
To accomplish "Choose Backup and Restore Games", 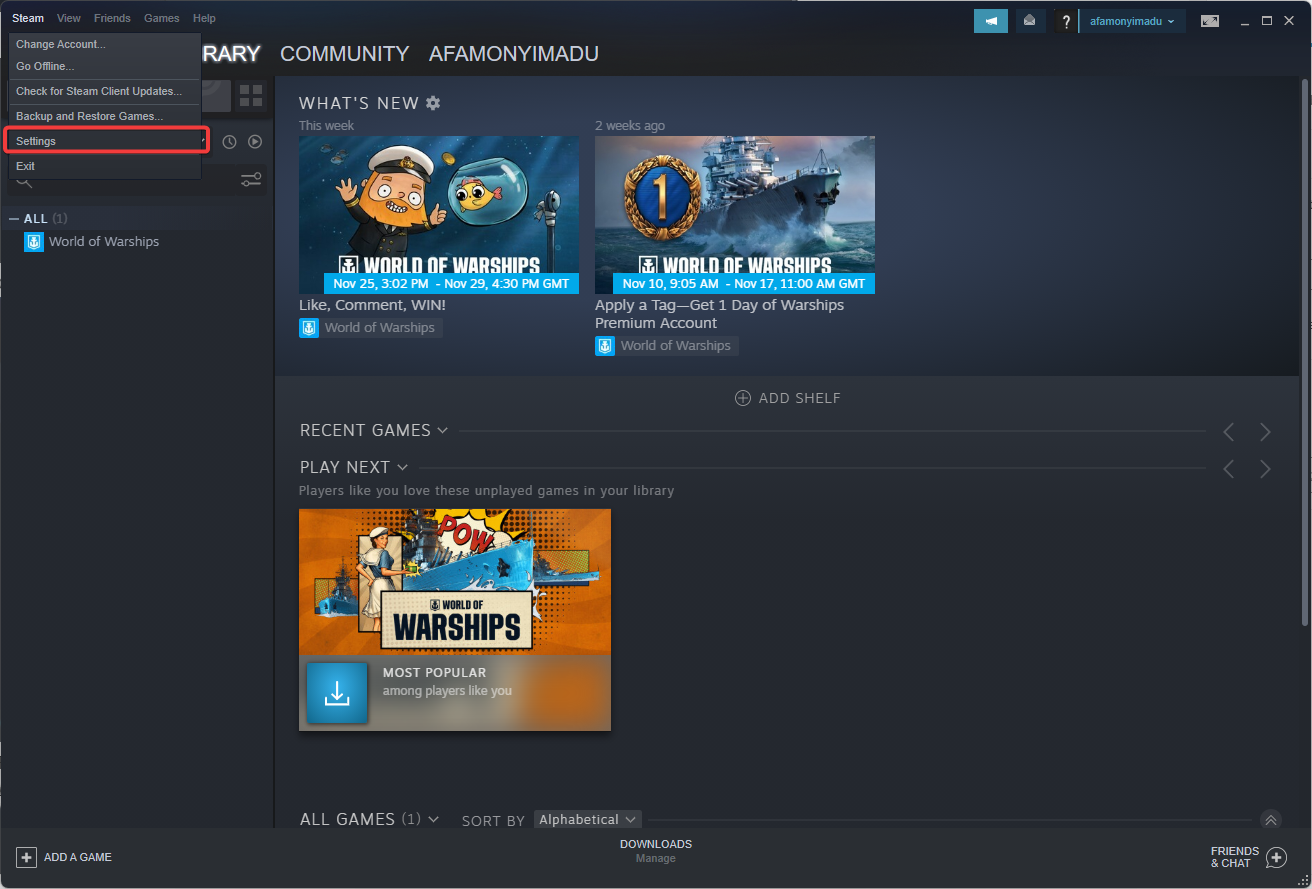I will click(x=105, y=116).
